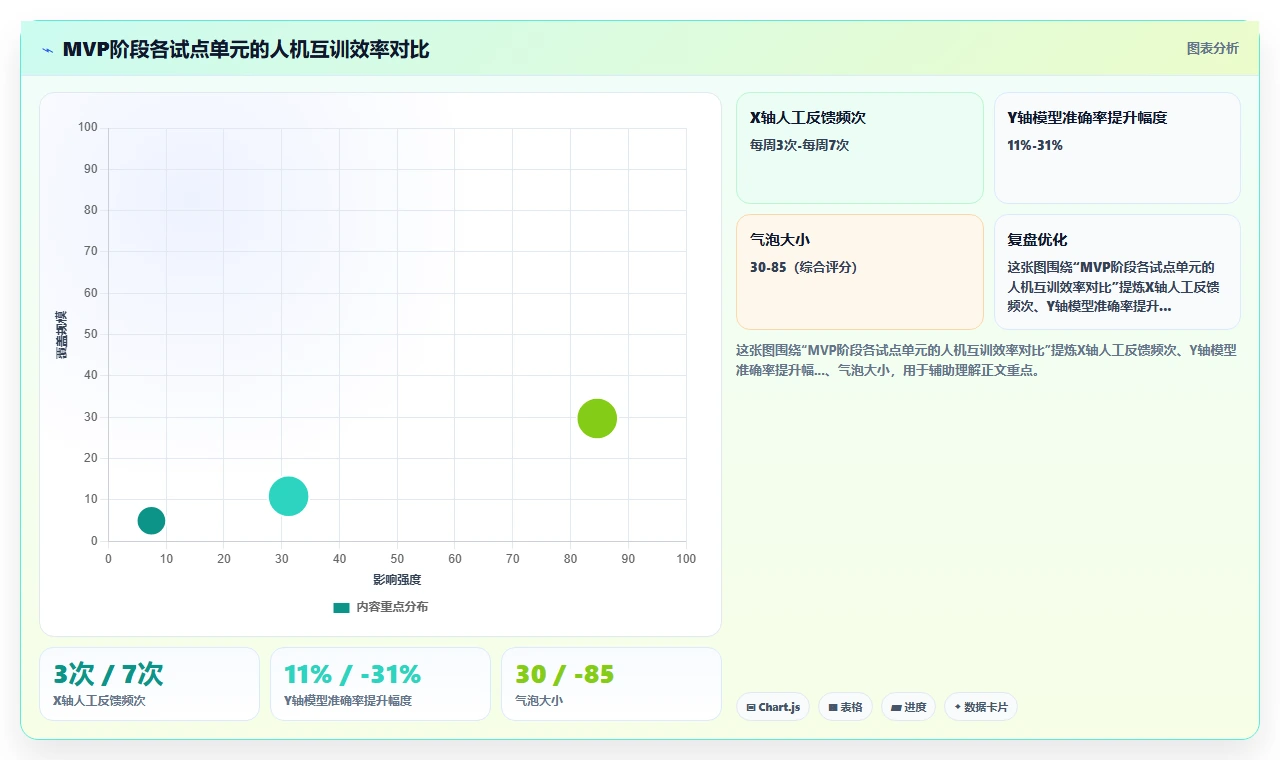Click the 影响强度 x-axis label
Image resolution: width=1280 pixels, height=760 pixels.
[x=397, y=580]
